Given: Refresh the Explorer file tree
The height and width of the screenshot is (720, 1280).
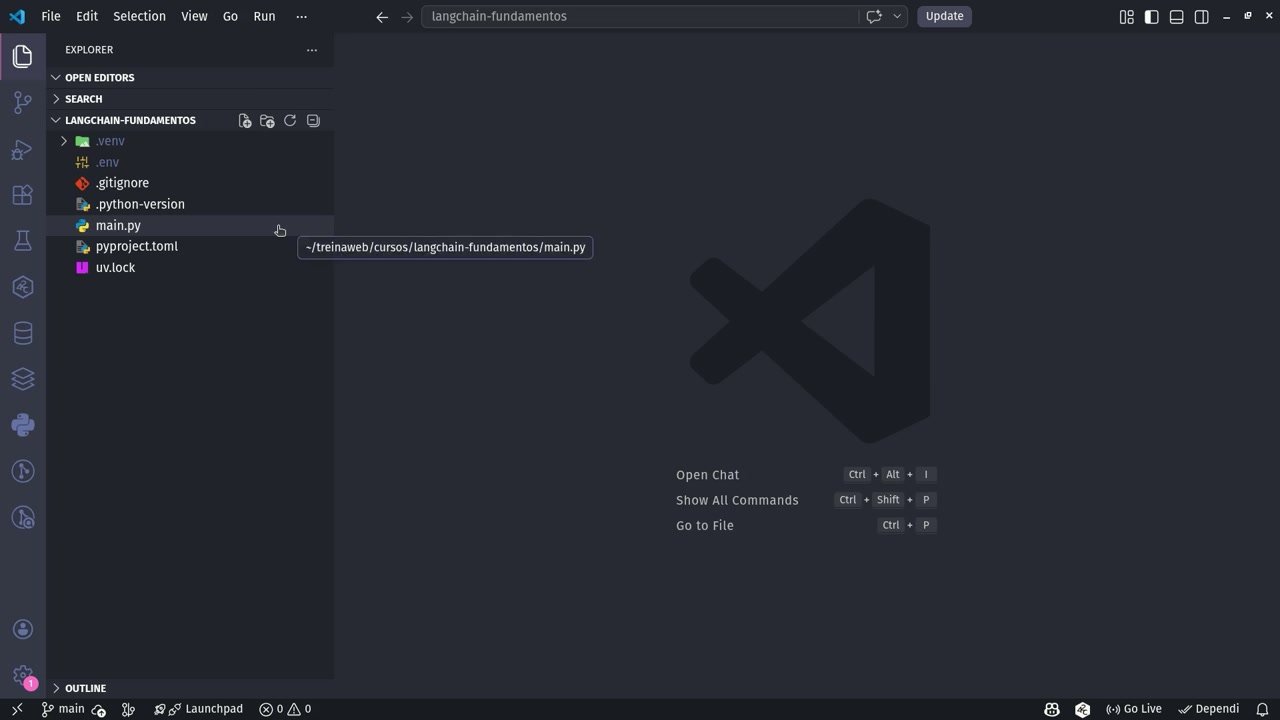Looking at the screenshot, I should pyautogui.click(x=290, y=120).
